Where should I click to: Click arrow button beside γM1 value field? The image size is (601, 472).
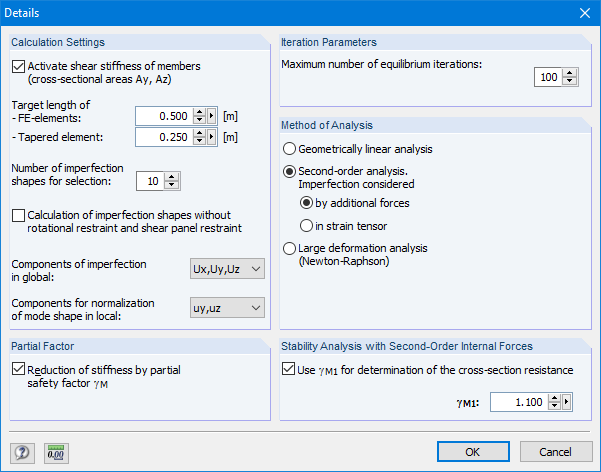[x=567, y=402]
